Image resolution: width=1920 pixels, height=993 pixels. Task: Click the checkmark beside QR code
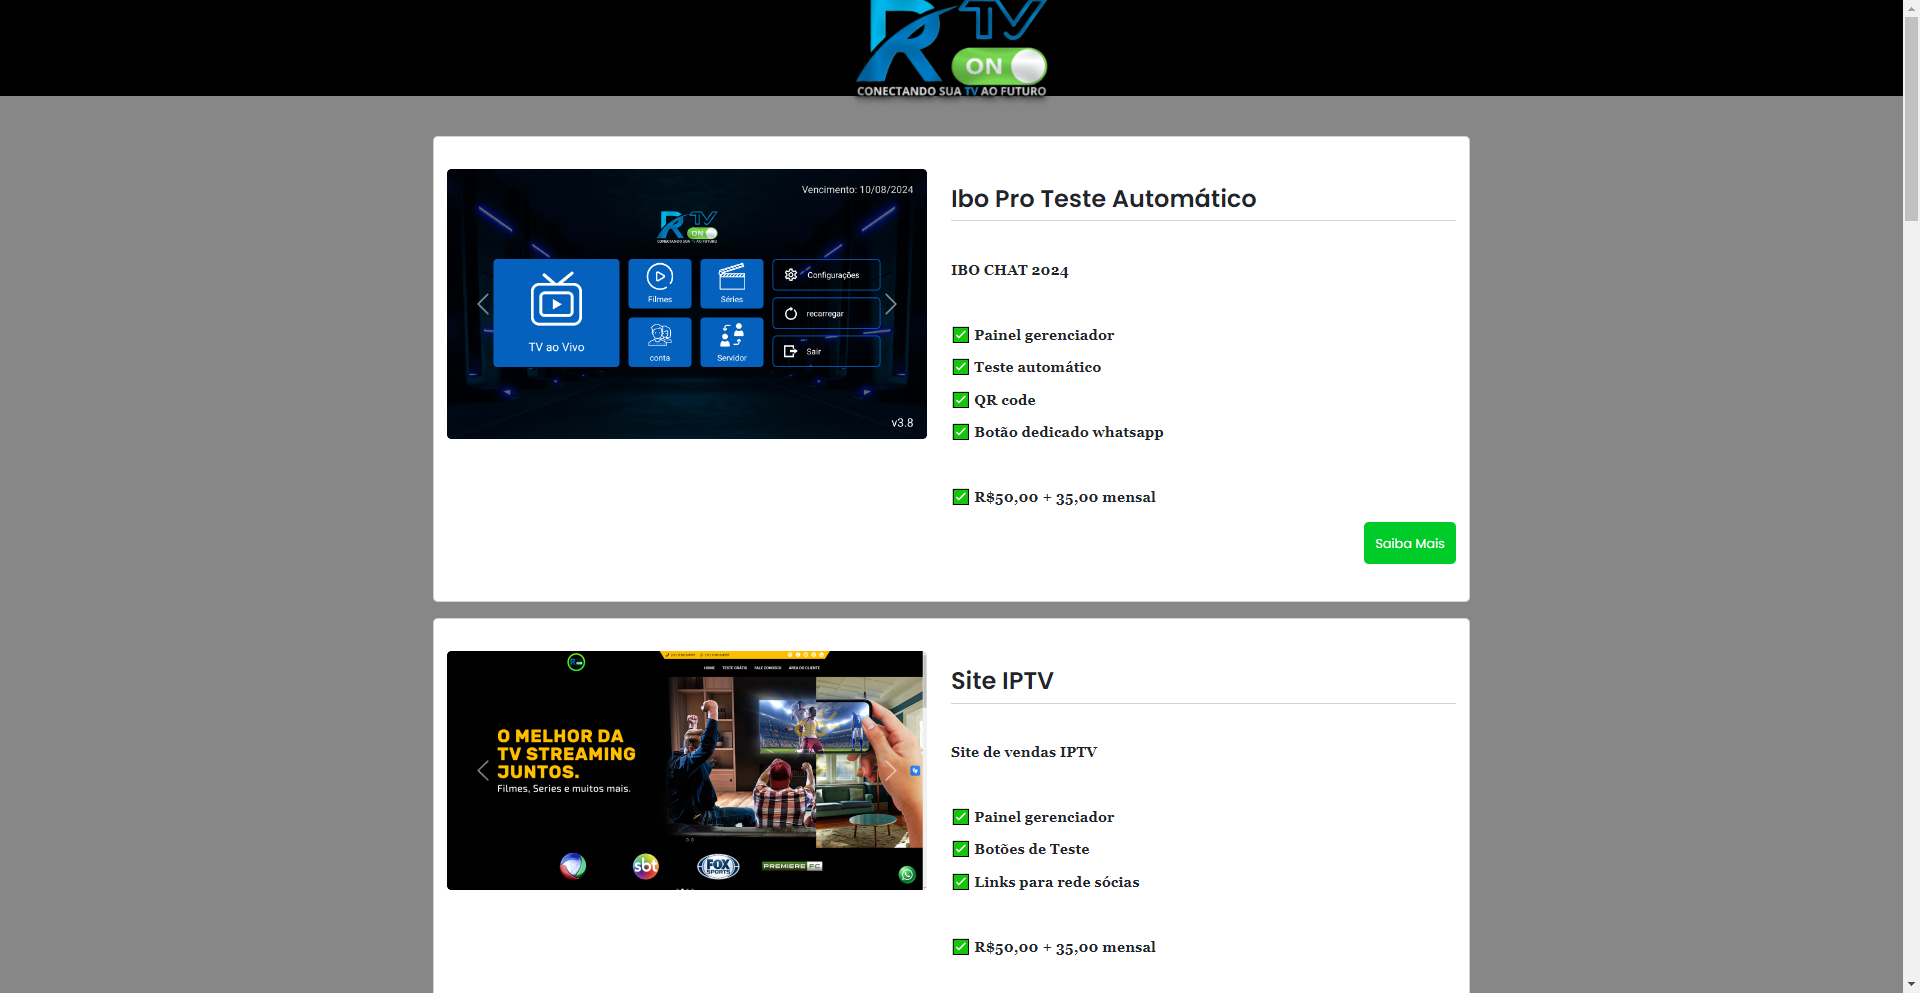pos(960,400)
